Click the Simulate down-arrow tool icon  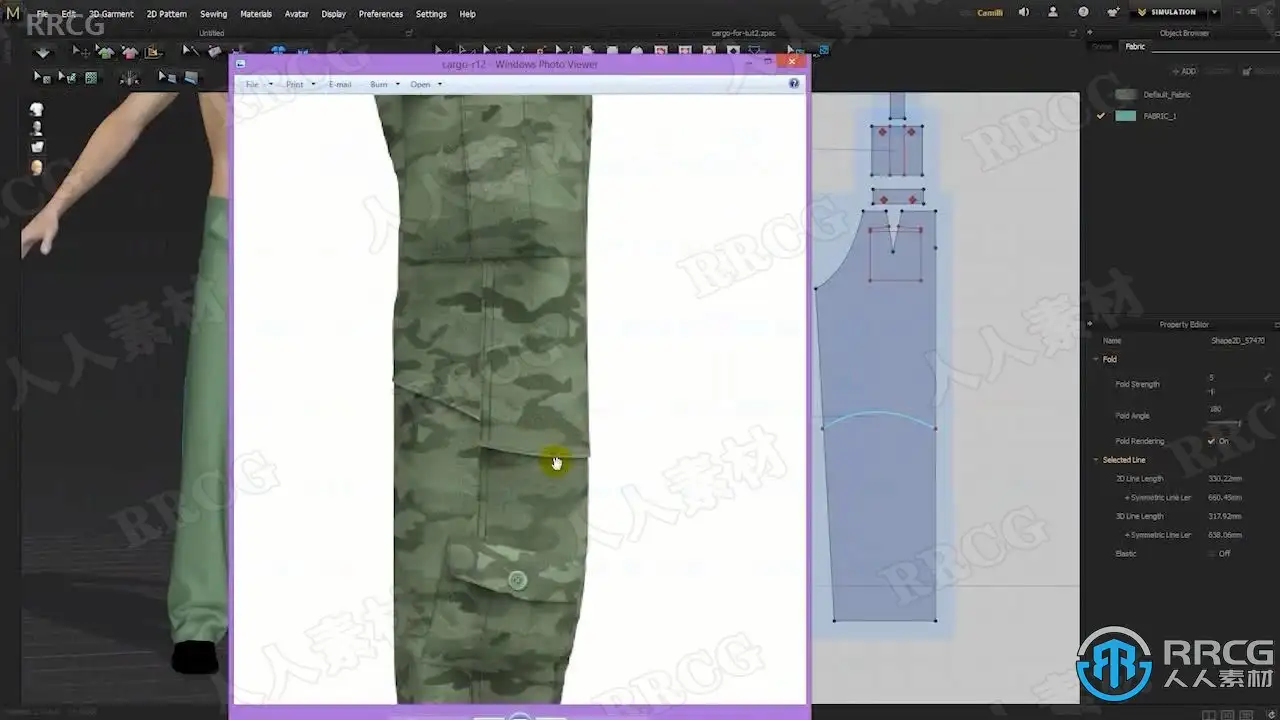tap(42, 52)
